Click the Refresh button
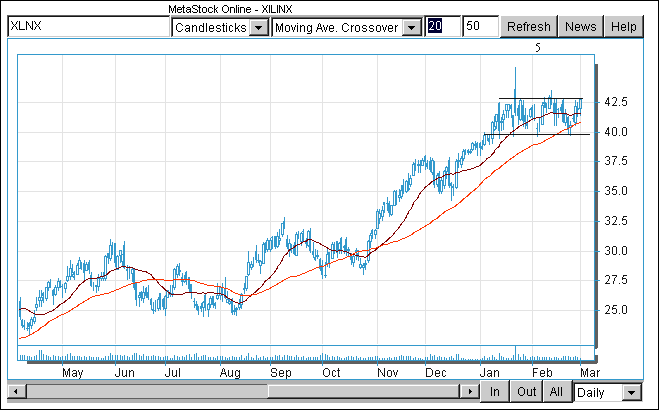 (529, 27)
